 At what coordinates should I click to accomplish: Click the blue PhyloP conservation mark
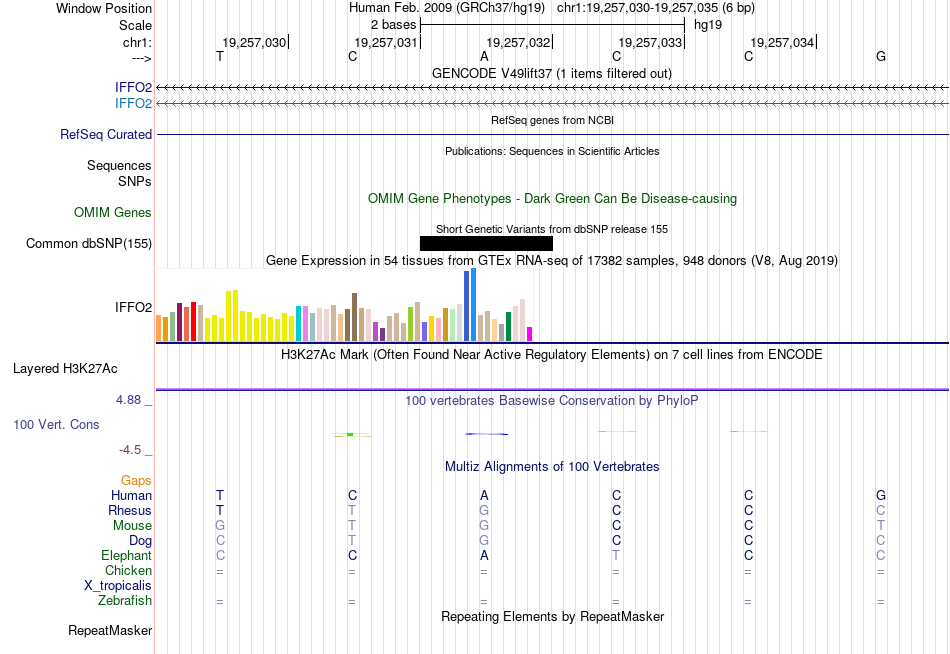487,434
